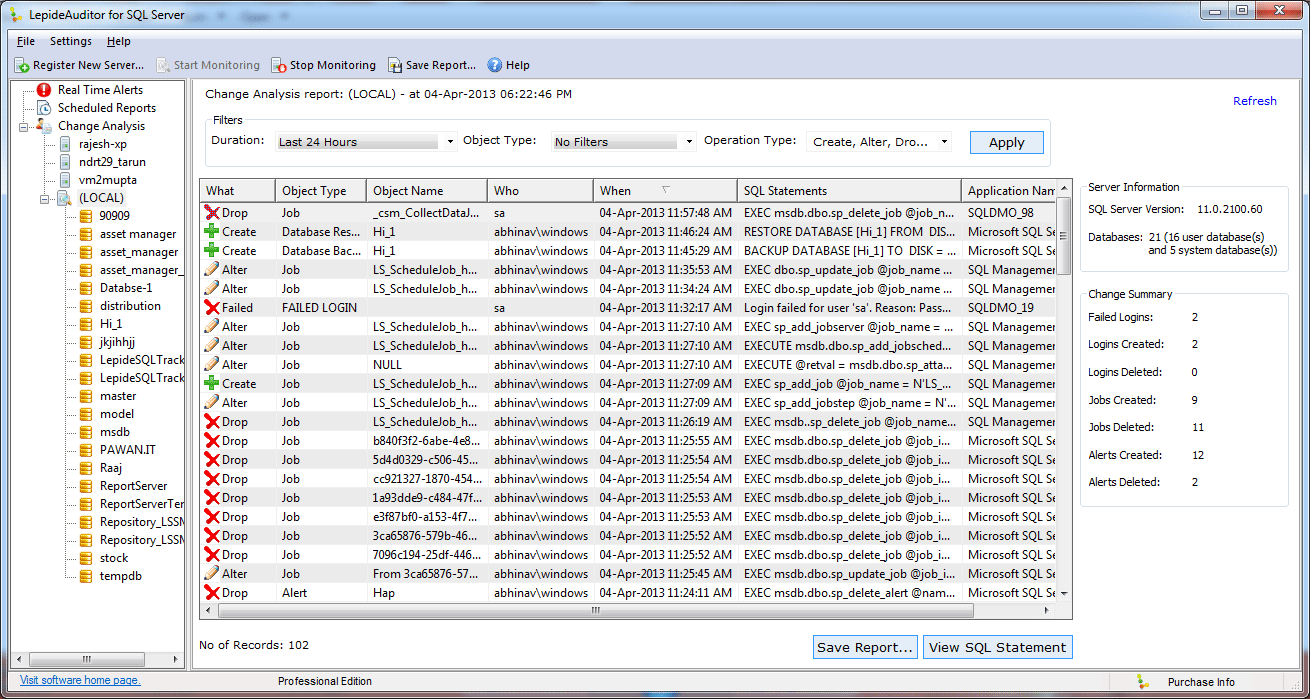Image resolution: width=1310 pixels, height=699 pixels.
Task: Open the Operation Type dropdown
Action: coord(944,142)
